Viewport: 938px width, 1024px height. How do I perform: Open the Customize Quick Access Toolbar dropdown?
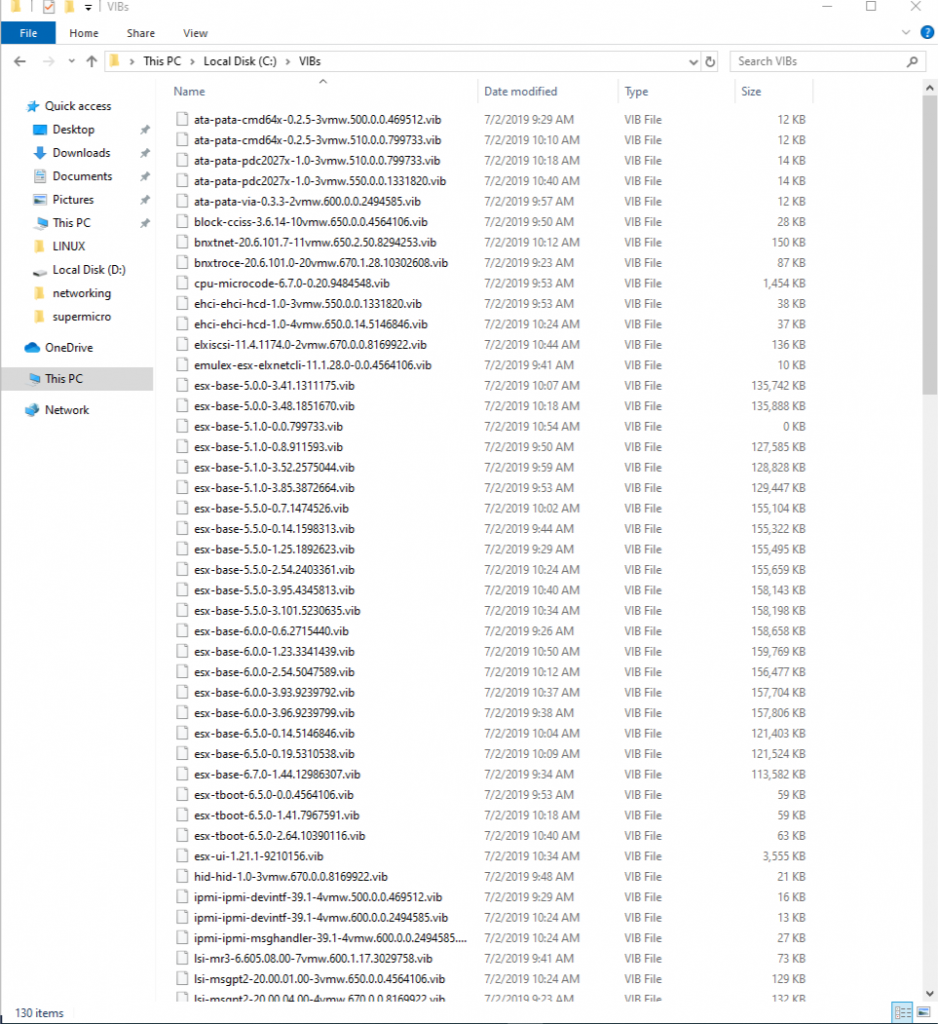click(88, 8)
